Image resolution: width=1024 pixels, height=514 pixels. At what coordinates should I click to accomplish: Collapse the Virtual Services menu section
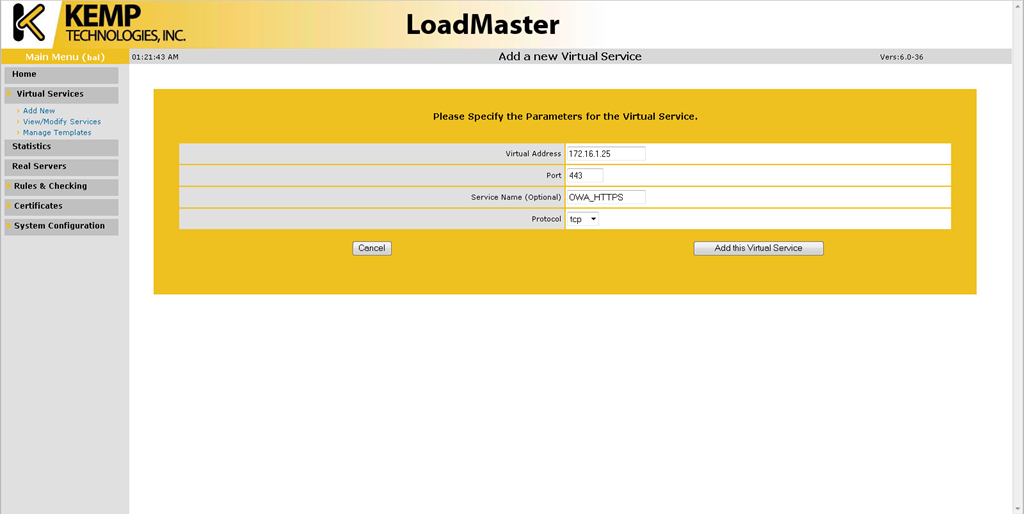coord(61,95)
